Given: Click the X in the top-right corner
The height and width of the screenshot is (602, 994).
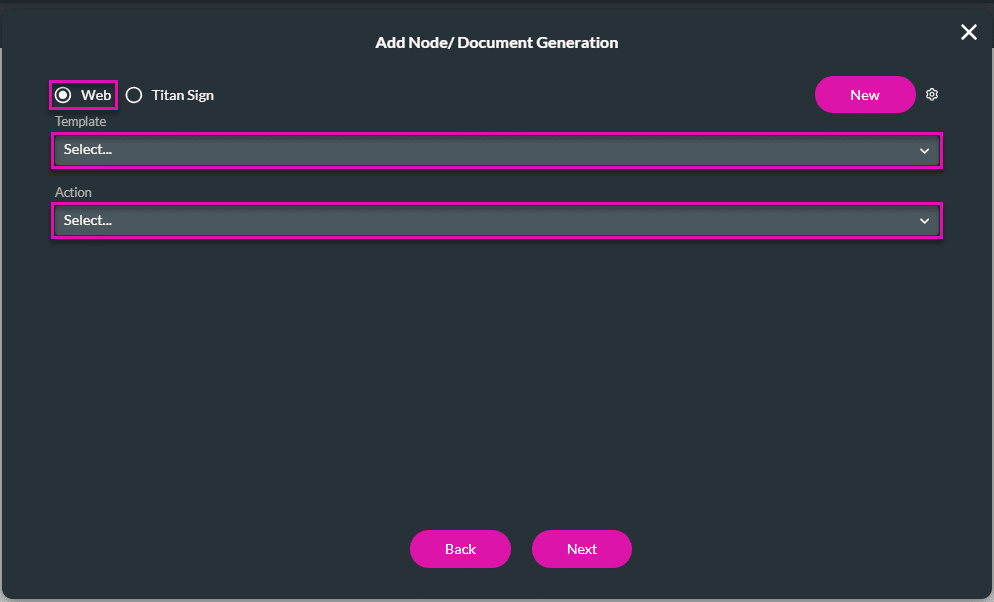Looking at the screenshot, I should [x=968, y=31].
